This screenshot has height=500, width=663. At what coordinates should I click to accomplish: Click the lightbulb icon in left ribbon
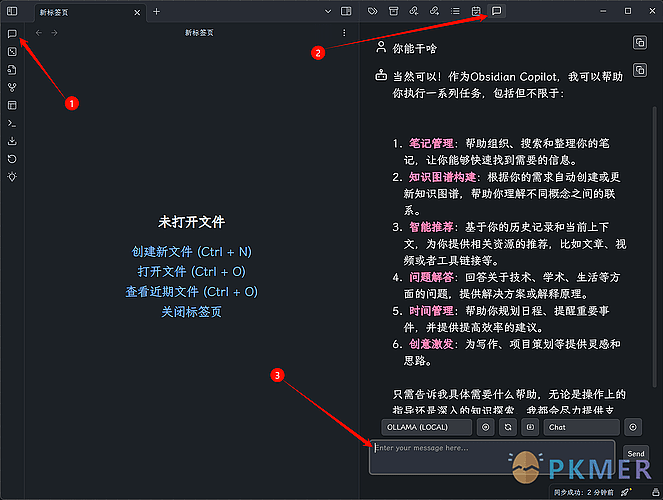[12, 177]
